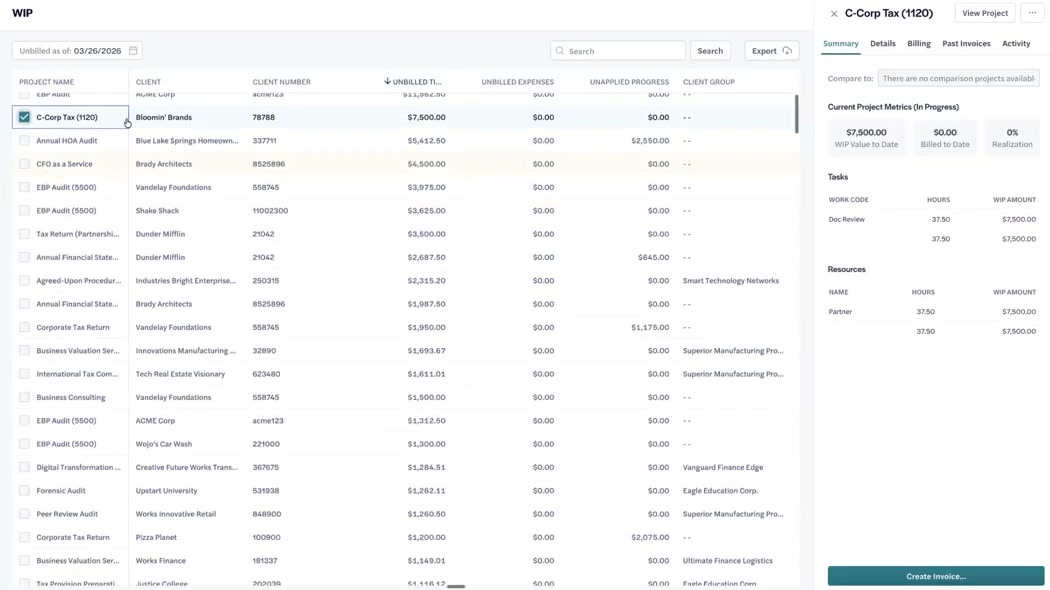Click the search magnifier icon
The height and width of the screenshot is (590, 1050).
[x=560, y=51]
